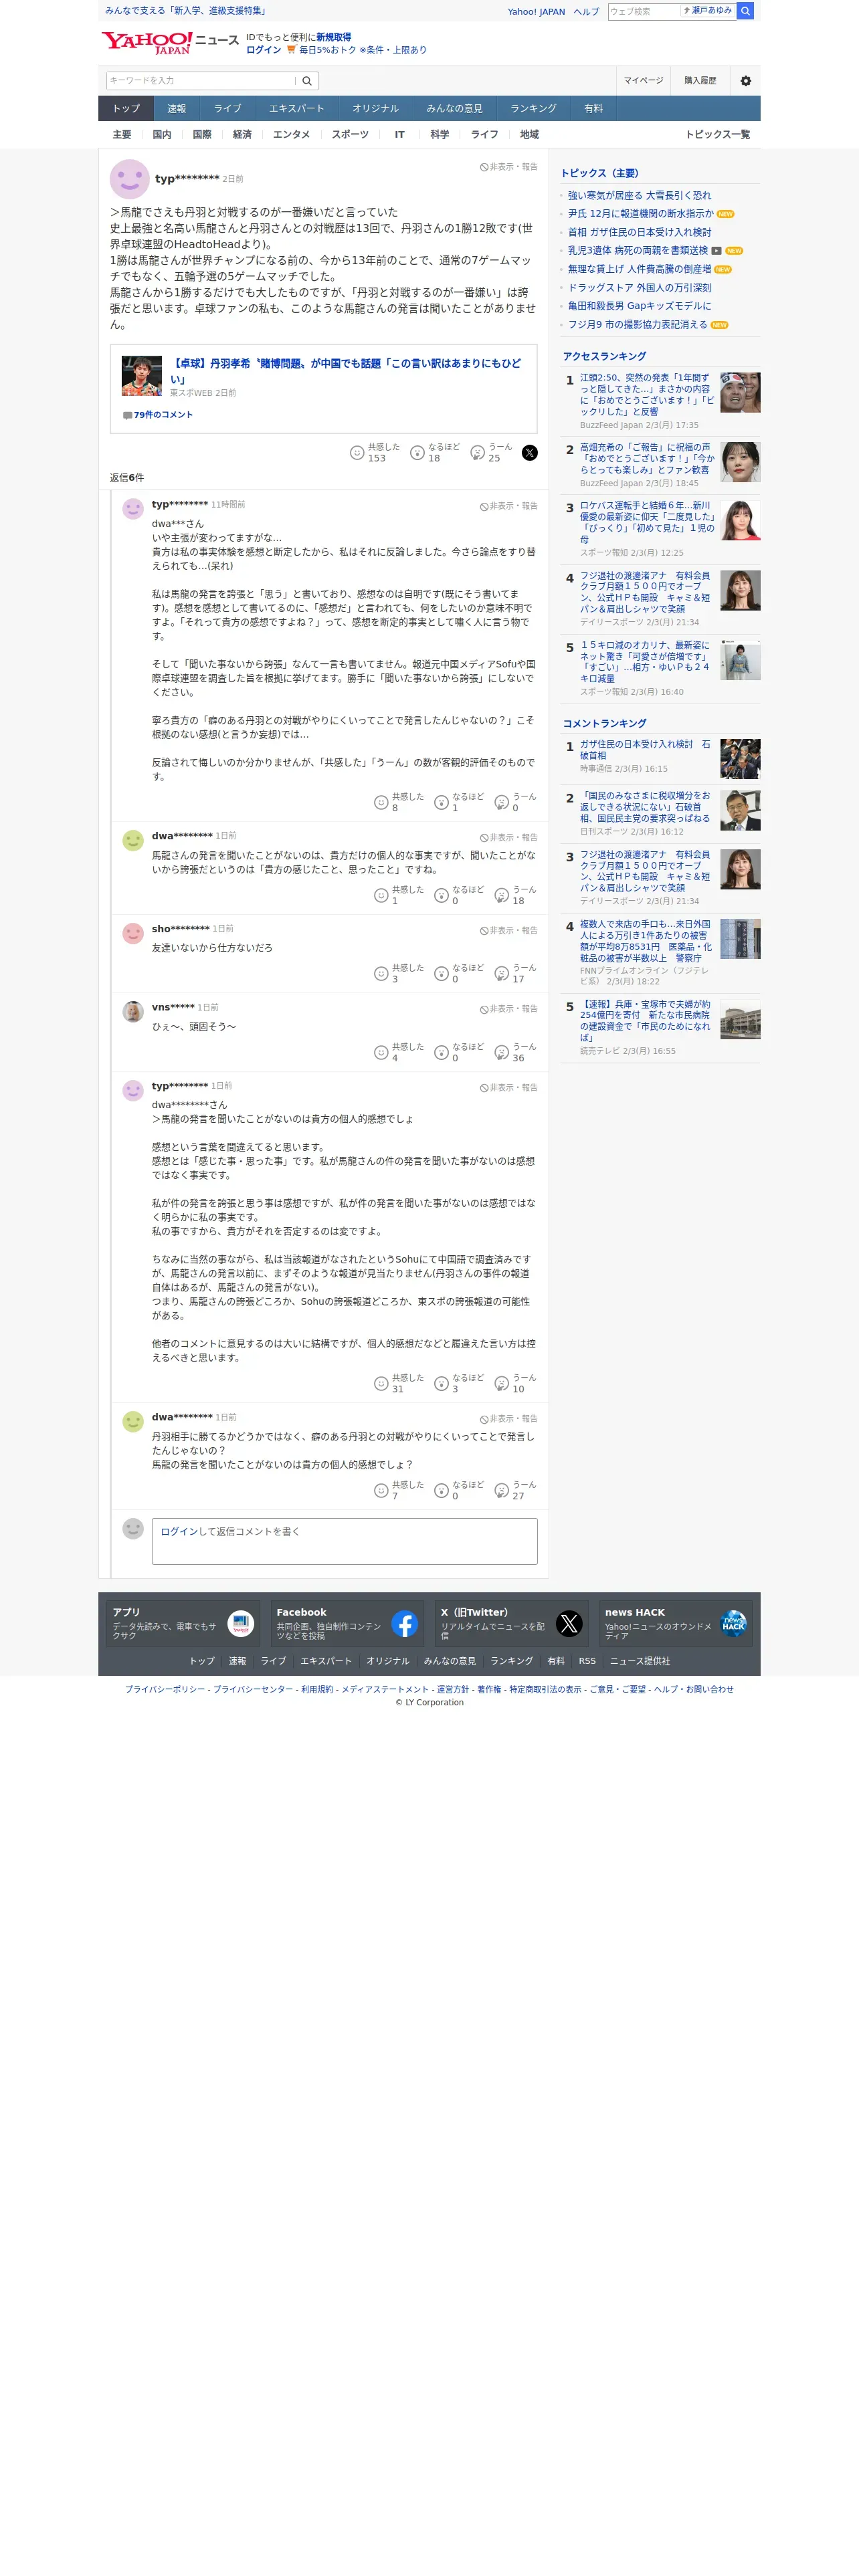Click in the keyword input field
The image size is (859, 2576).
point(200,81)
